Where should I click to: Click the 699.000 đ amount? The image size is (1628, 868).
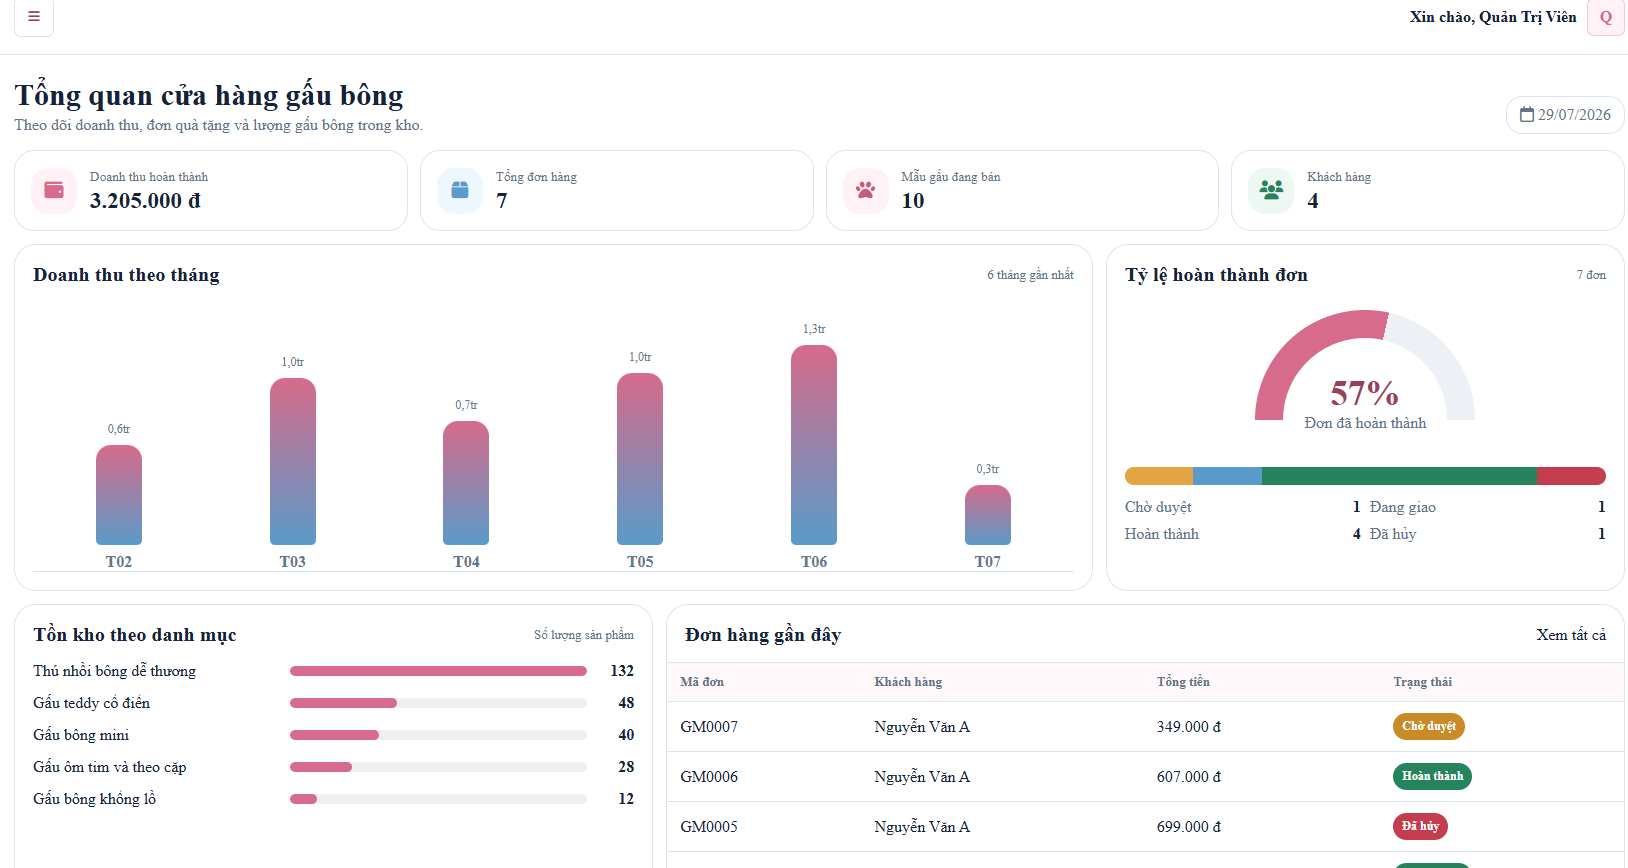pyautogui.click(x=1189, y=827)
